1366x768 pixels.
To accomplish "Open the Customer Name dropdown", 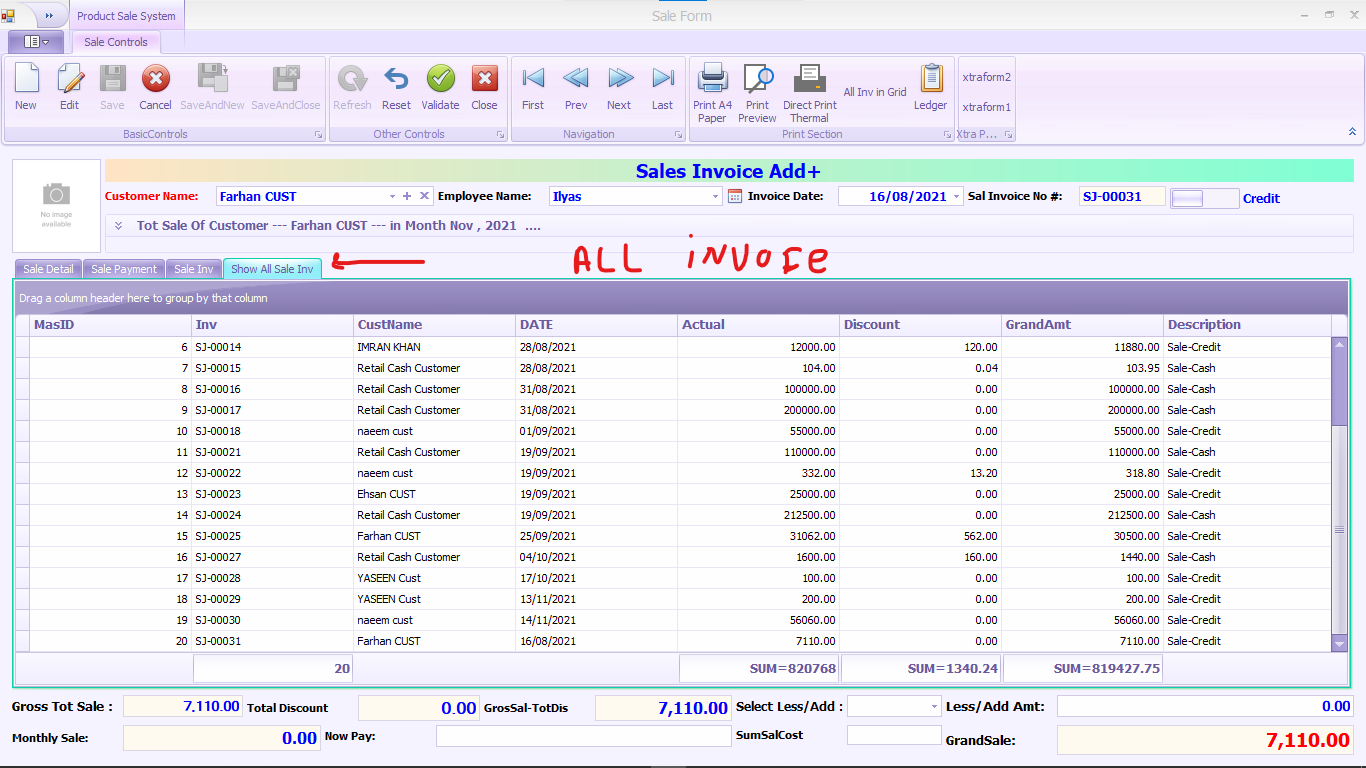I will tap(392, 196).
